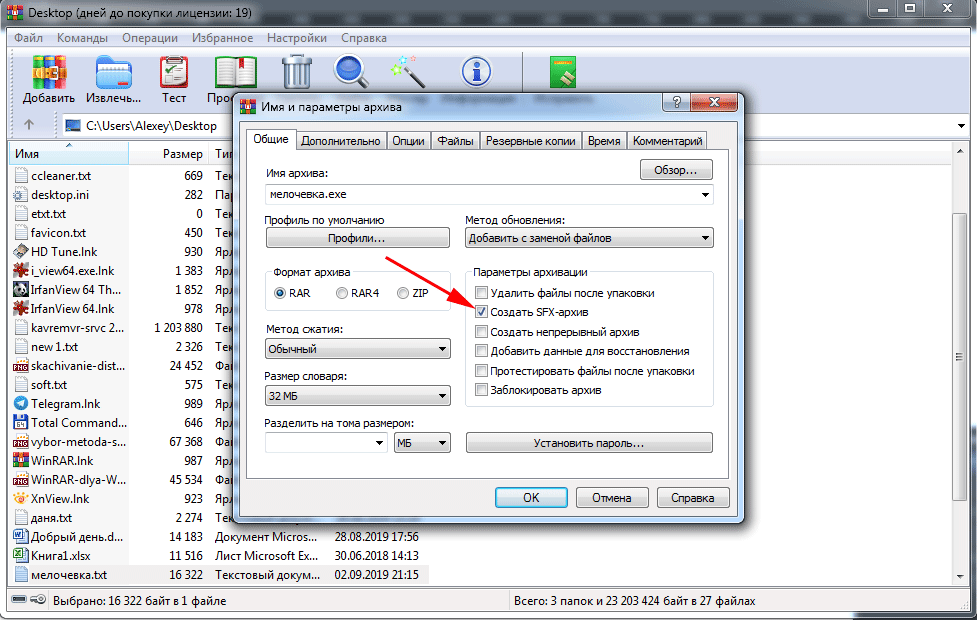The width and height of the screenshot is (977, 620).
Task: Enable Удалить файлы после упаковки checkbox
Action: [481, 292]
